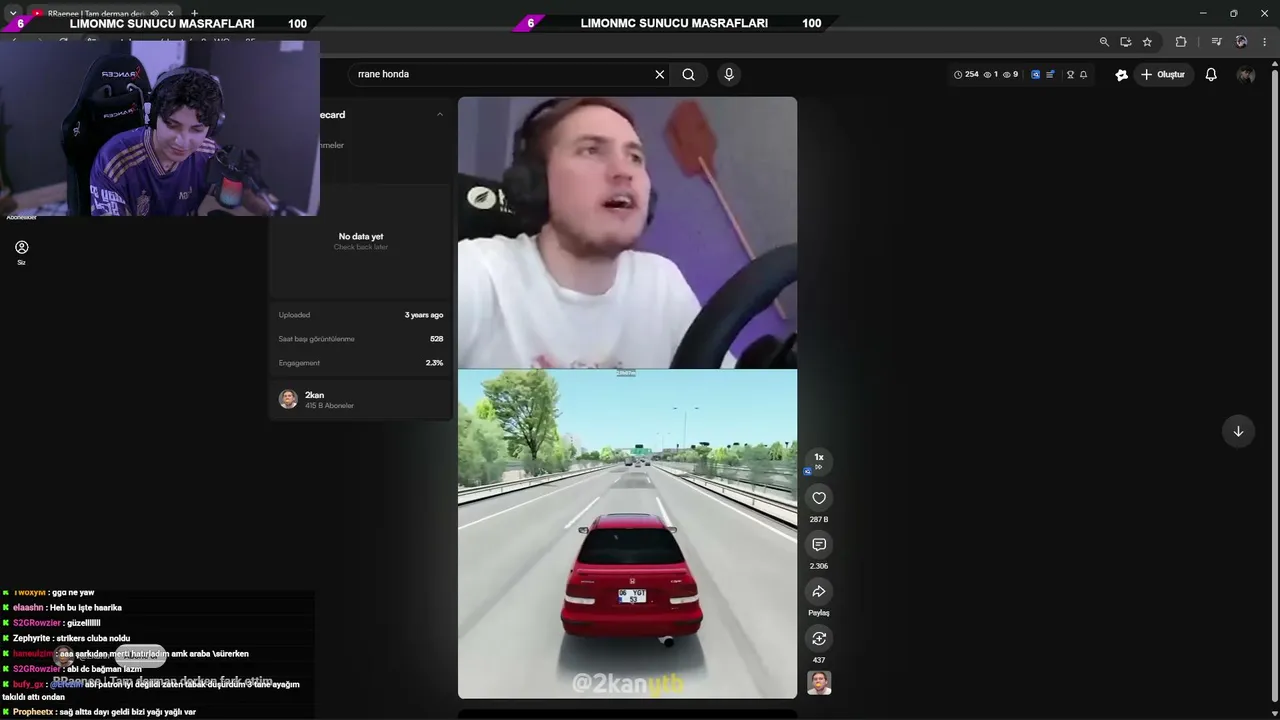This screenshot has height=720, width=1280.
Task: Click the sparkle badge icon beside Oluştur
Action: point(1122,74)
